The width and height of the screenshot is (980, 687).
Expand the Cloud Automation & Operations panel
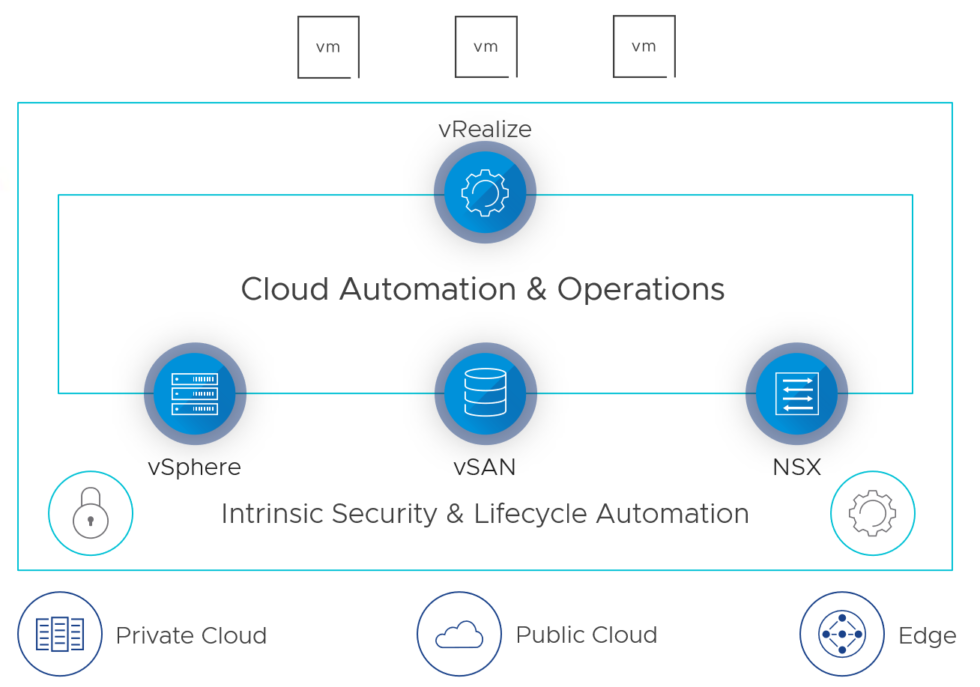coord(483,289)
